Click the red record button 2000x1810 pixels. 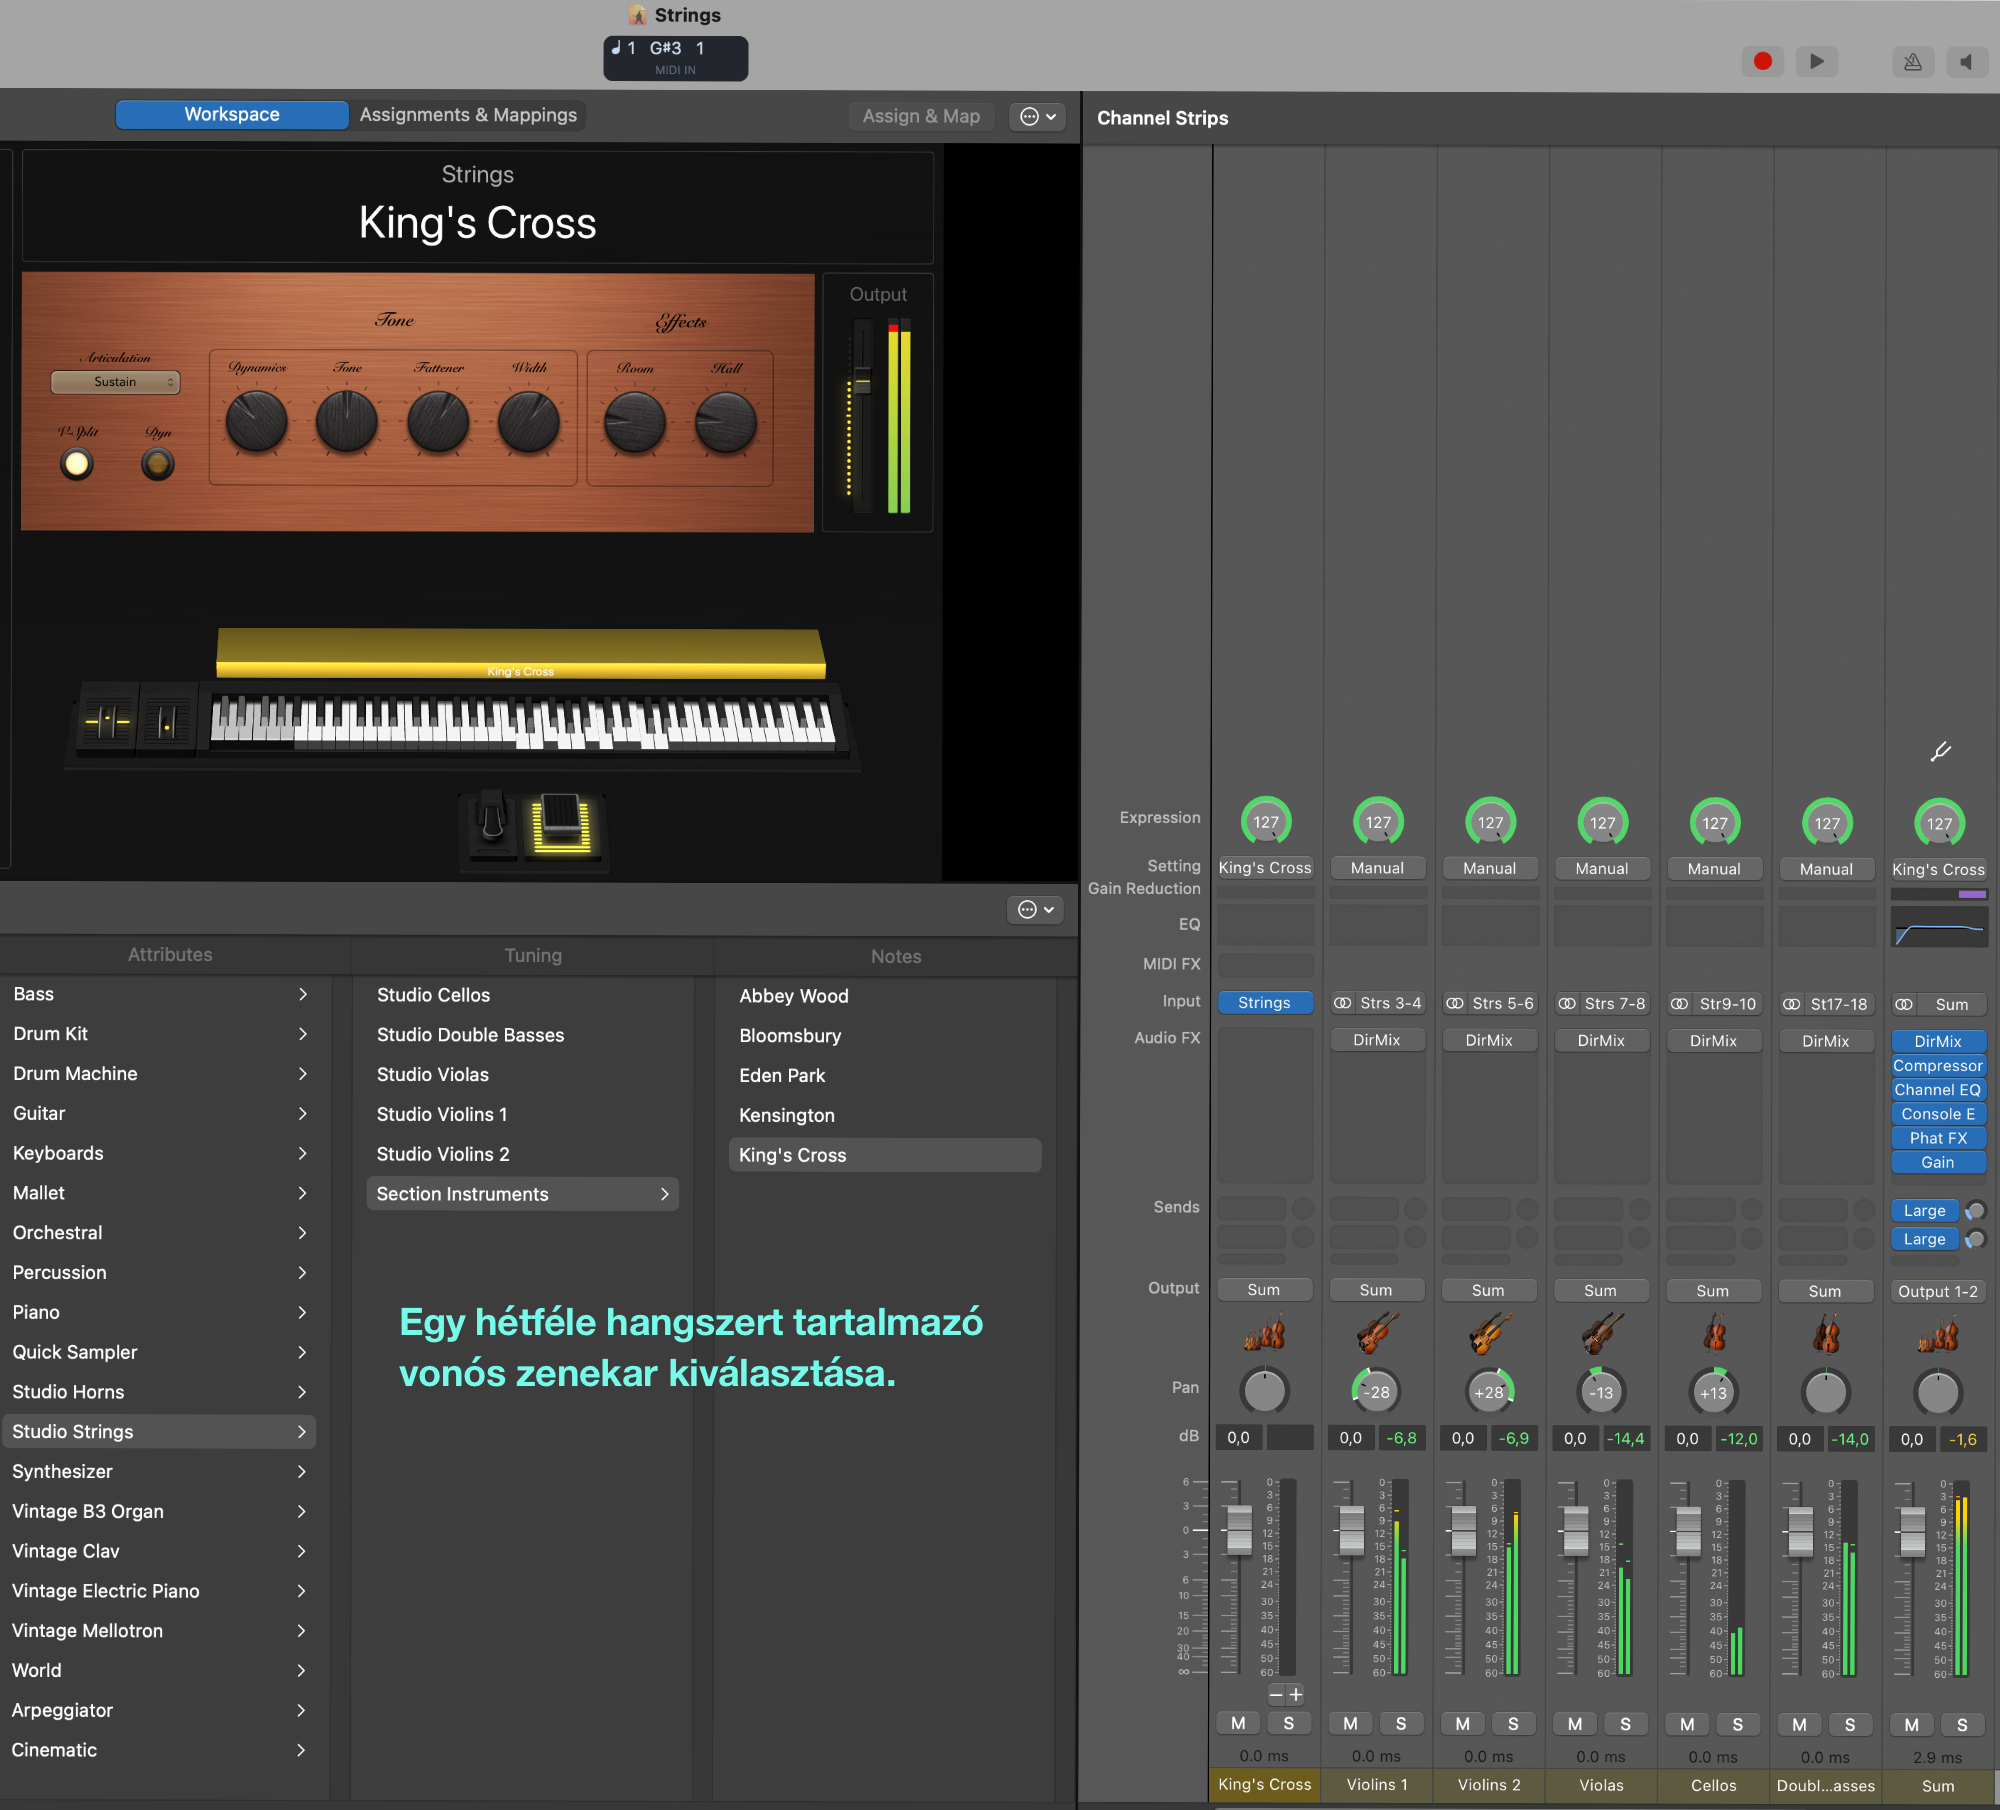(x=1763, y=62)
